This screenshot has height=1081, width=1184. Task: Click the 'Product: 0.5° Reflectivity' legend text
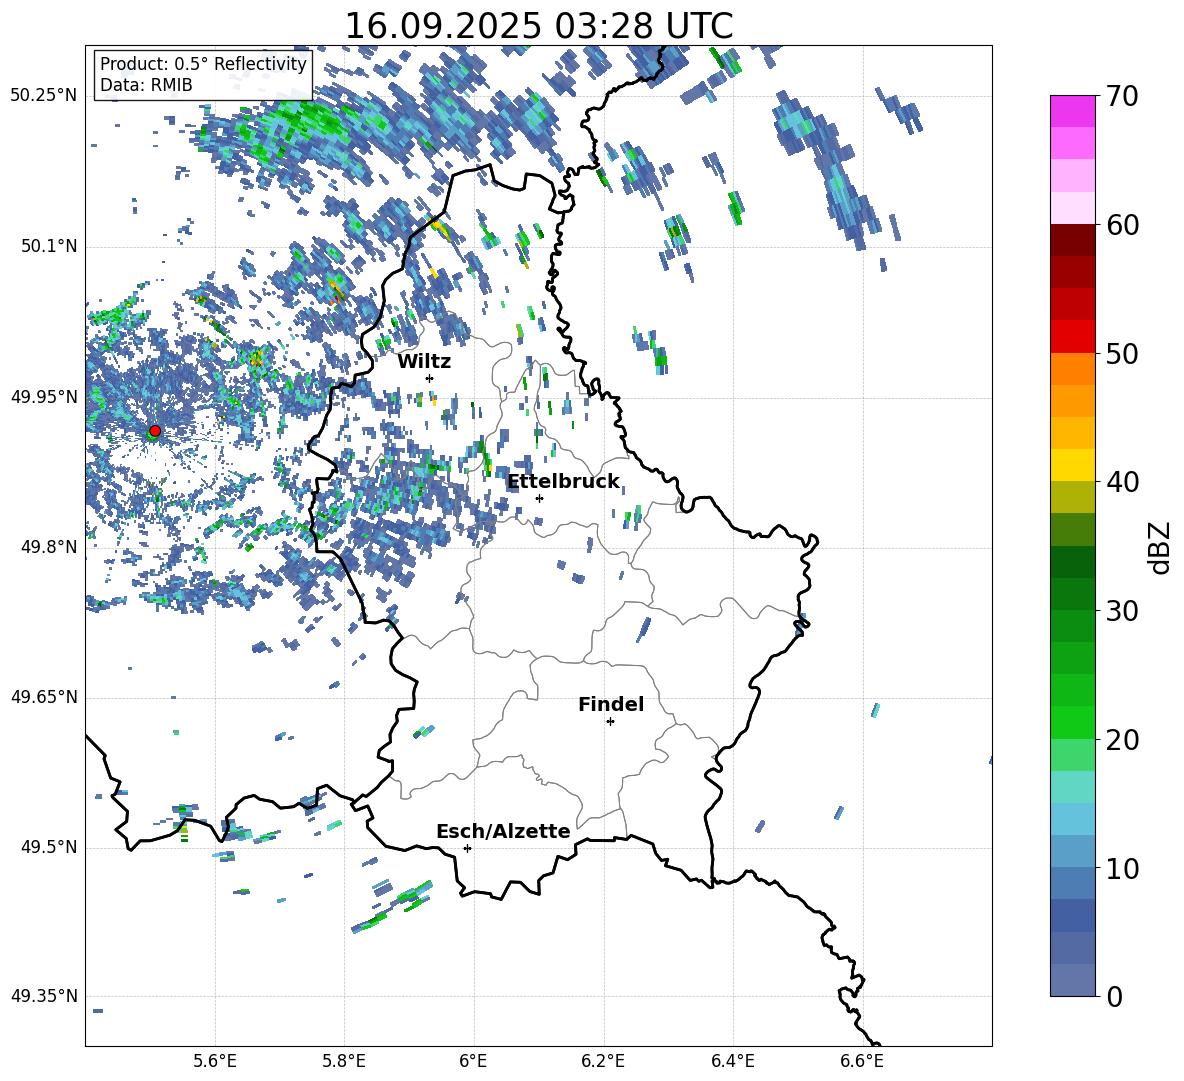point(203,63)
